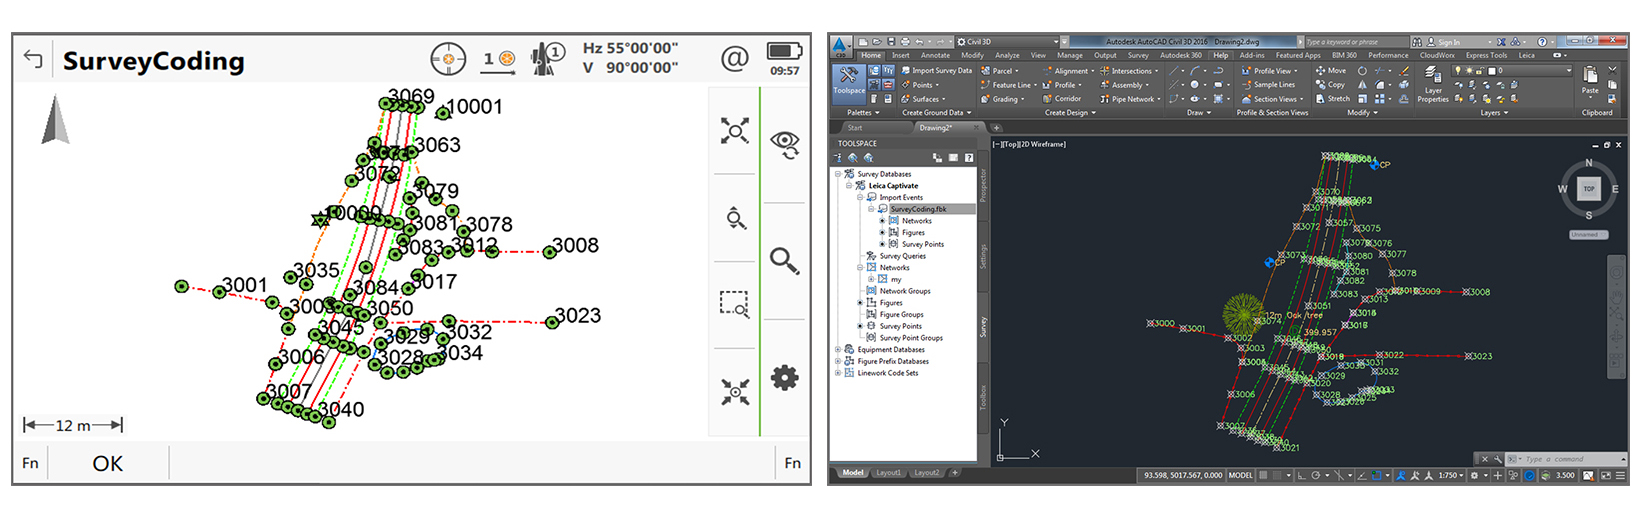
Task: Open the Toolspace palette button
Action: tap(848, 80)
